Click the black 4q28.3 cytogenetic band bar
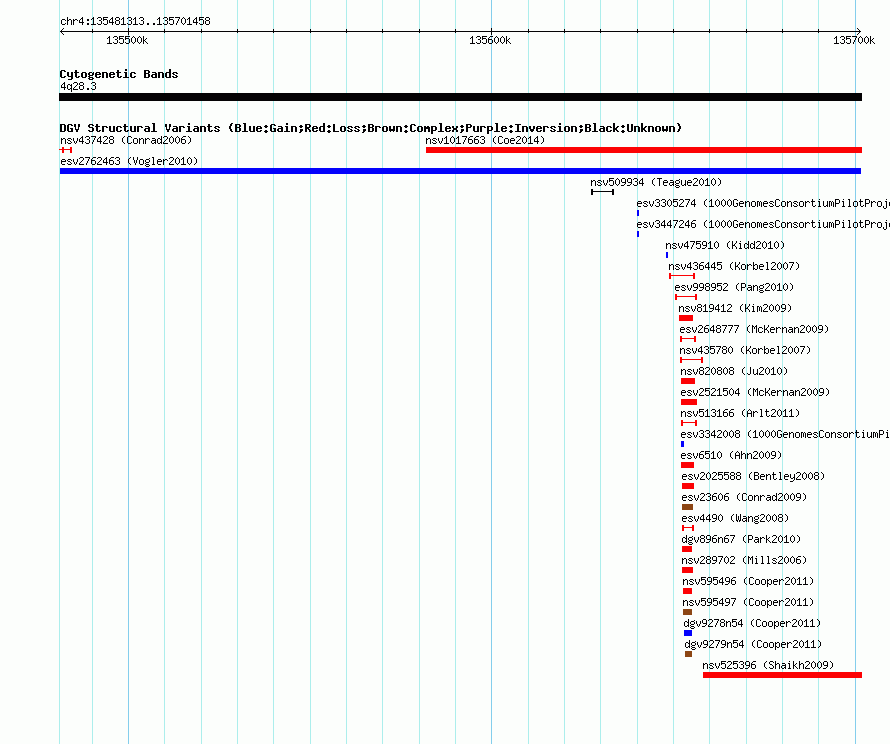 coord(460,97)
